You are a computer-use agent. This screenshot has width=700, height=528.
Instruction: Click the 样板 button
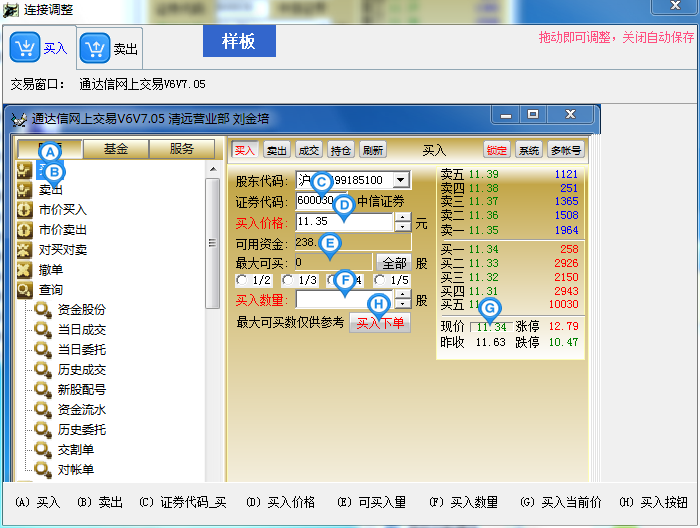coord(239,41)
